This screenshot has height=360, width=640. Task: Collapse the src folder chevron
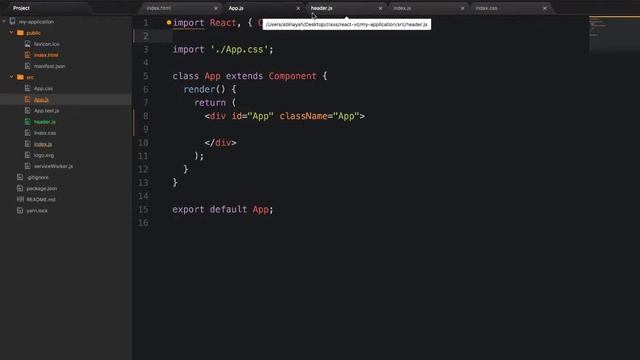click(11, 77)
